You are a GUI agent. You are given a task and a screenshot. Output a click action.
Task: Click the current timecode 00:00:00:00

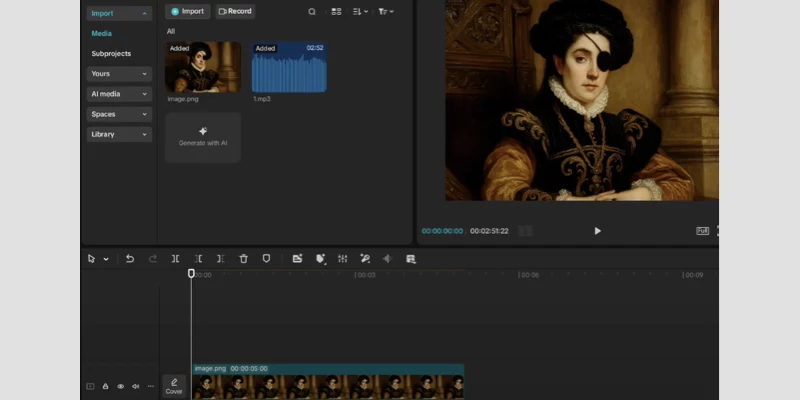click(x=442, y=231)
